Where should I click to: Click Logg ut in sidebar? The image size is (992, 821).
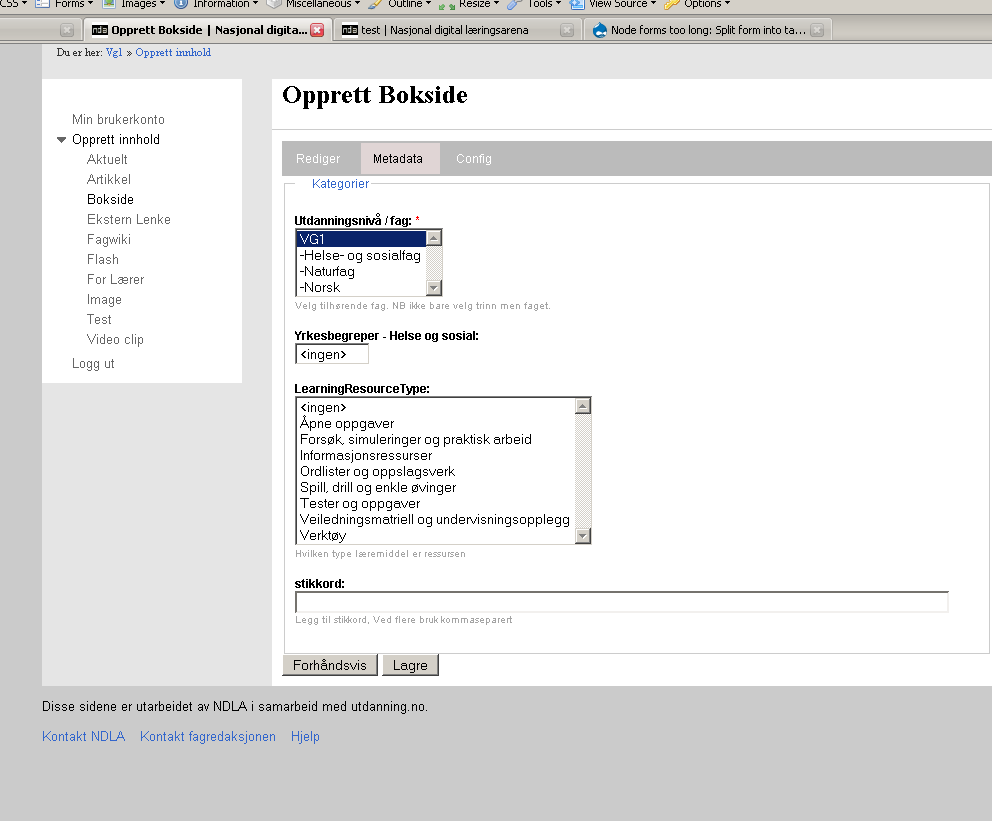[93, 364]
